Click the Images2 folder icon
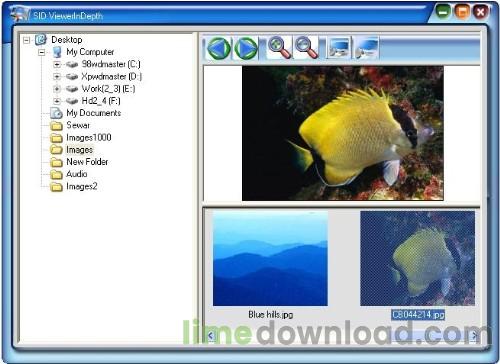 [56, 186]
